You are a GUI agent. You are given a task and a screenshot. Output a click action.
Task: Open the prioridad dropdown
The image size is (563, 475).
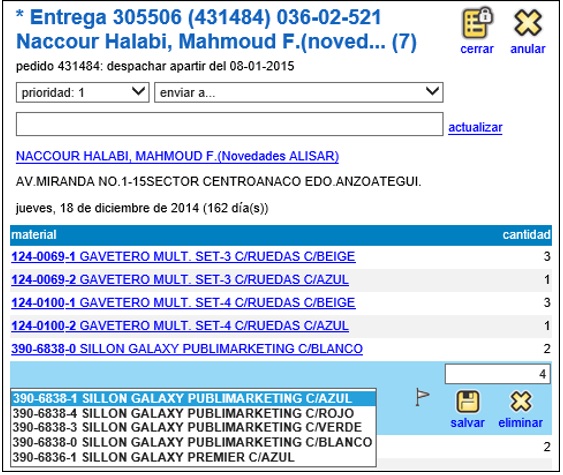point(83,93)
